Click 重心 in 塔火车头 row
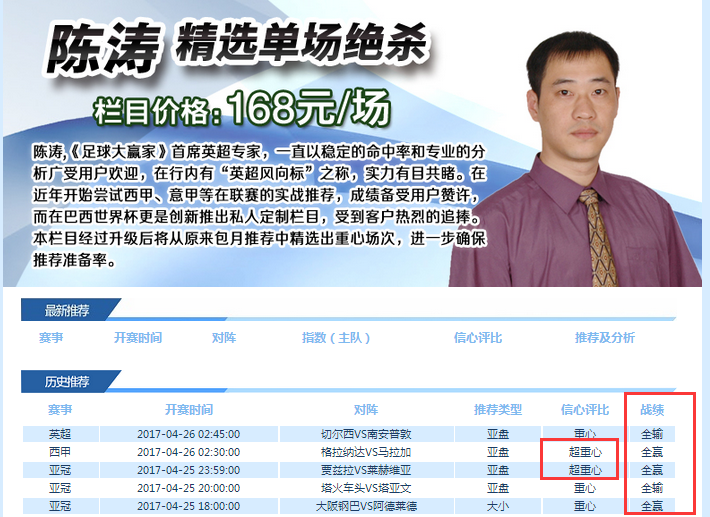Viewport: 710px width, 517px height. coord(585,488)
